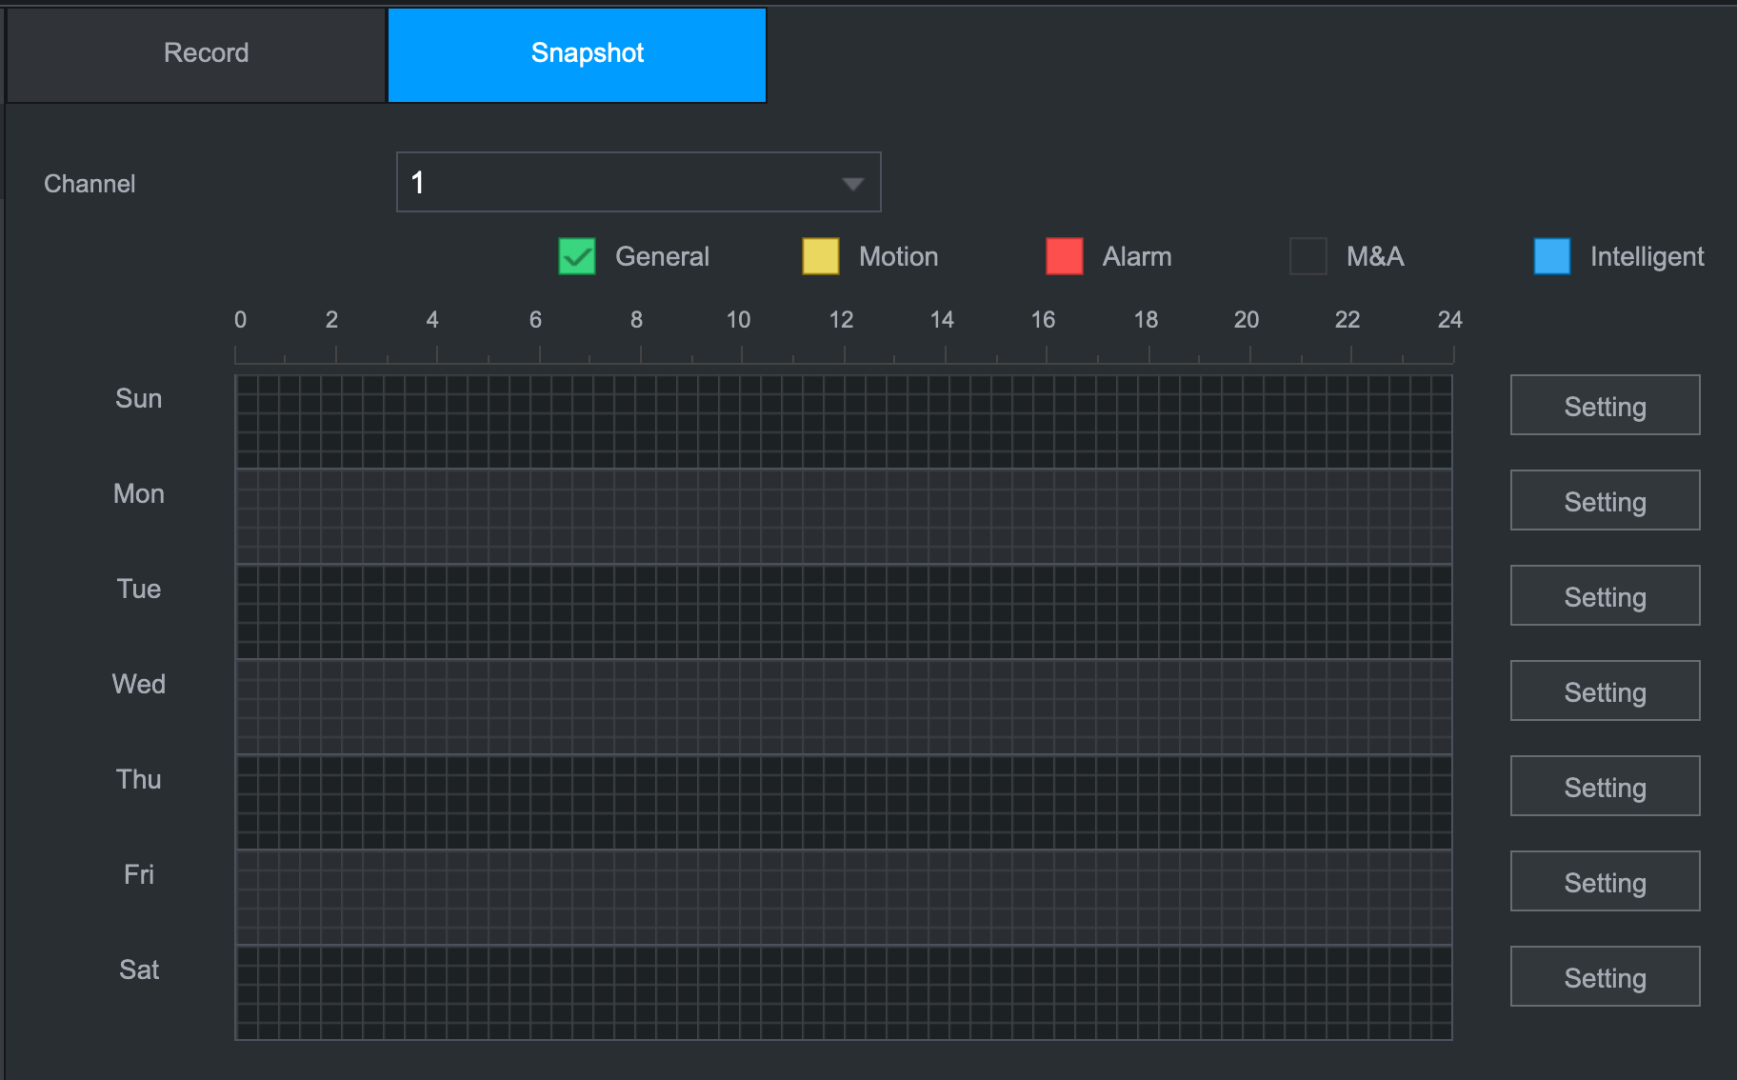Open Setting for Wednesday schedule
Viewport: 1737px width, 1080px height.
(1605, 690)
